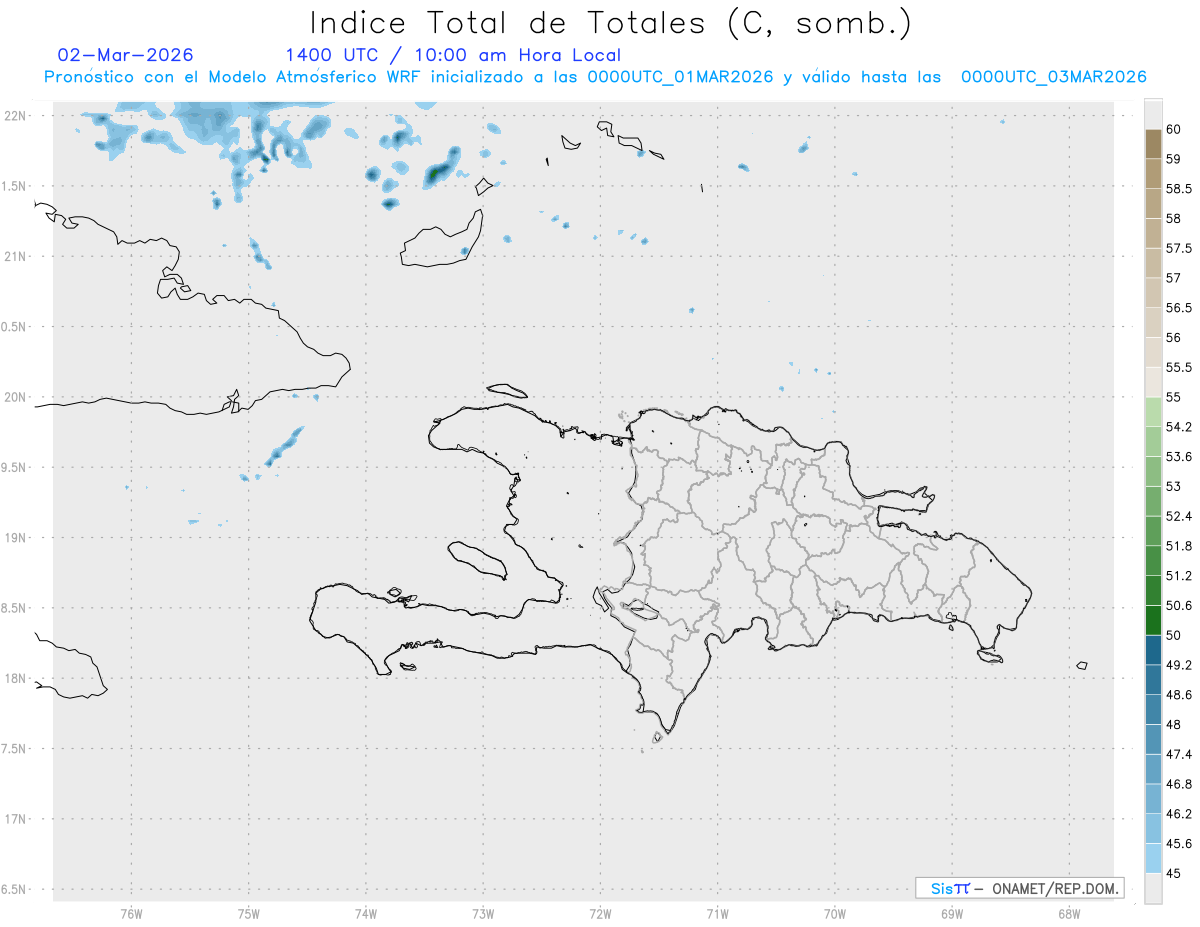Click the colorbar label "55.5"
This screenshot has width=1200, height=927.
point(1179,367)
